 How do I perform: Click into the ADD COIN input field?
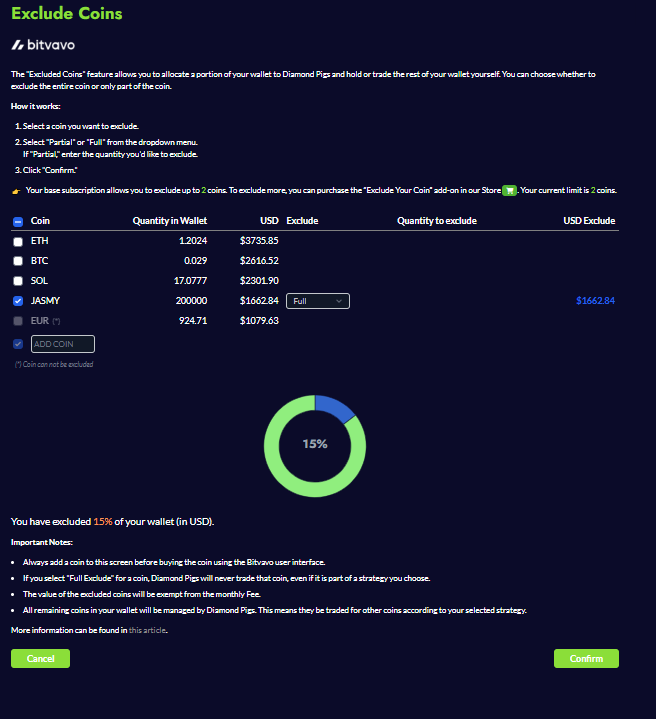point(63,344)
